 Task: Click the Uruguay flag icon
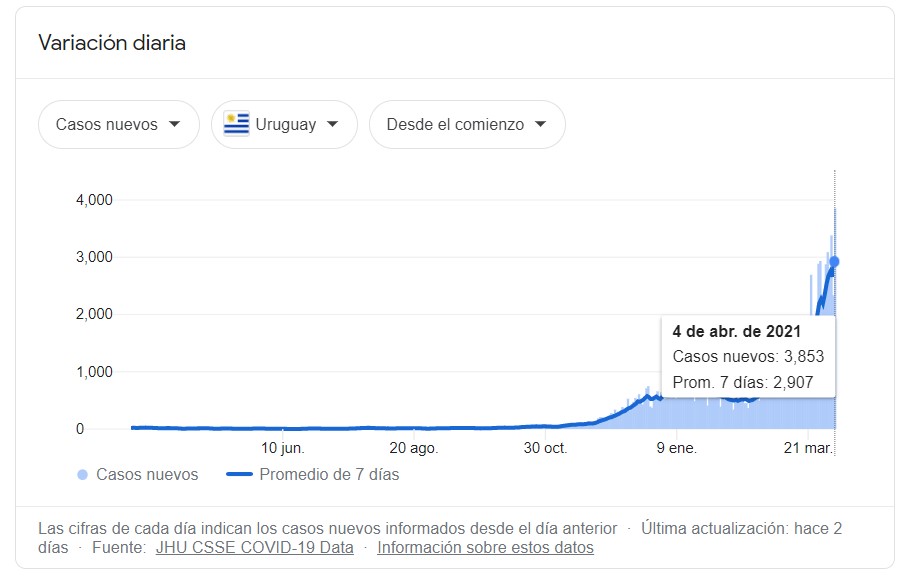coord(237,125)
